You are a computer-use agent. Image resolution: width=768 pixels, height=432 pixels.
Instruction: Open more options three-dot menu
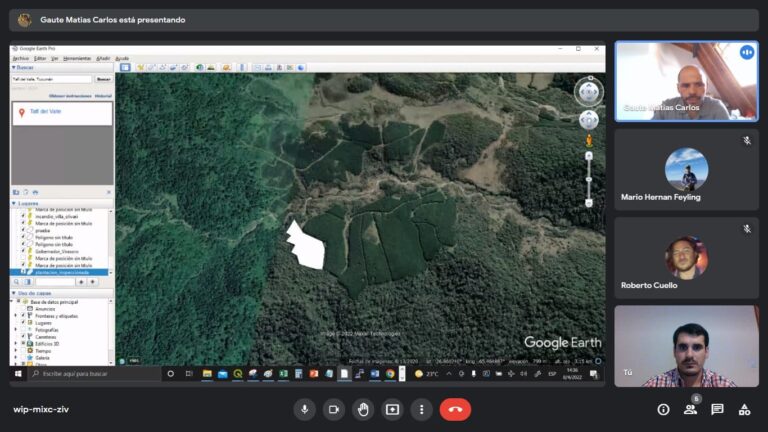(x=421, y=409)
